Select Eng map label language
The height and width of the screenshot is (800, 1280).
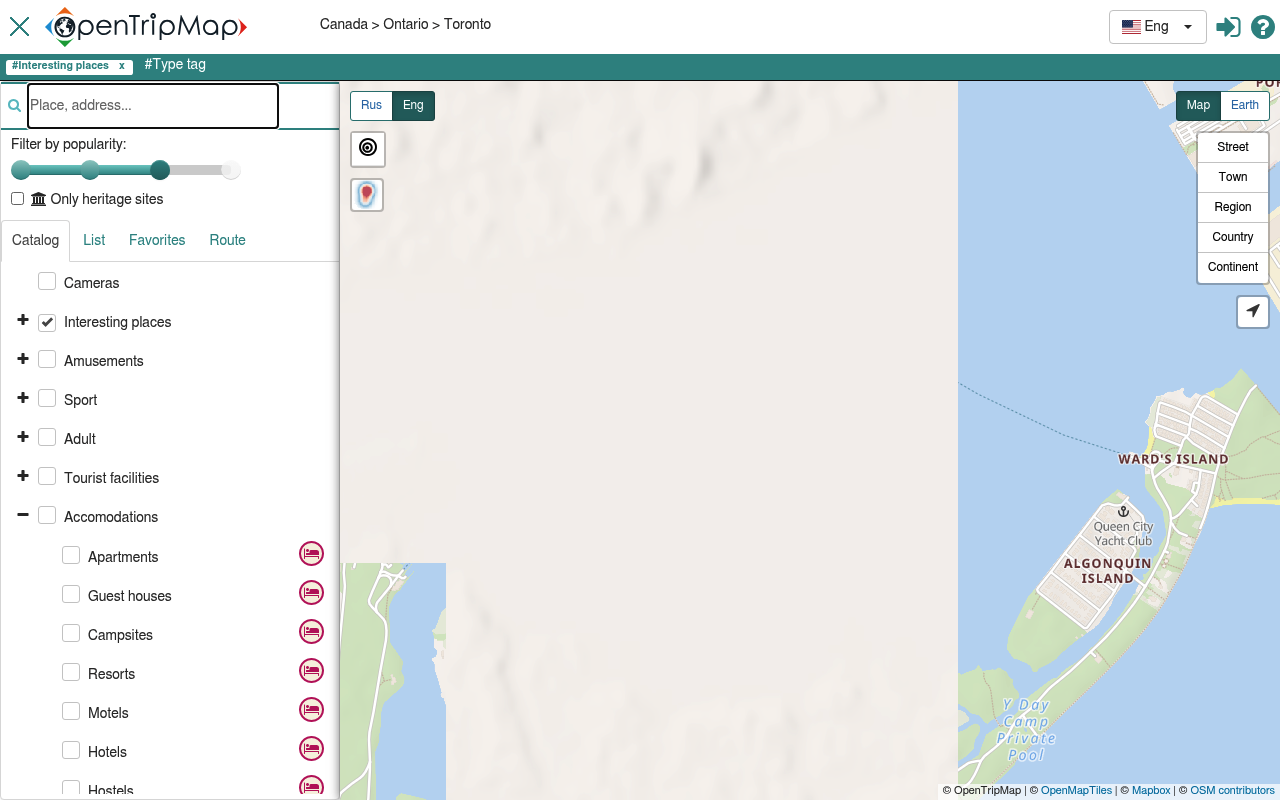[413, 105]
